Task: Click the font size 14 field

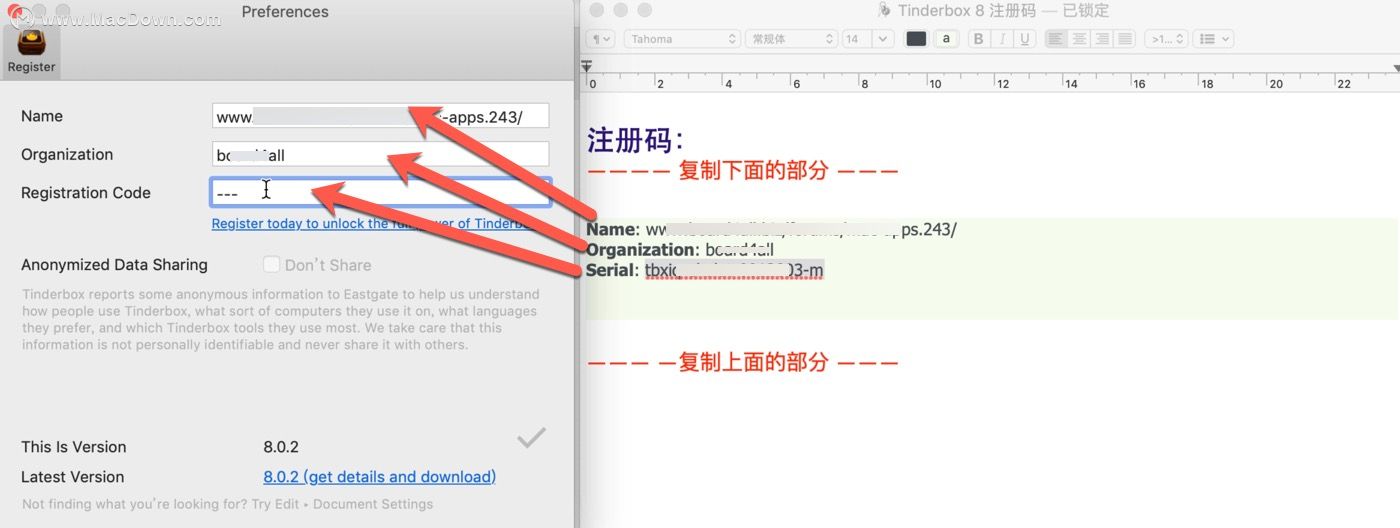Action: pos(856,39)
